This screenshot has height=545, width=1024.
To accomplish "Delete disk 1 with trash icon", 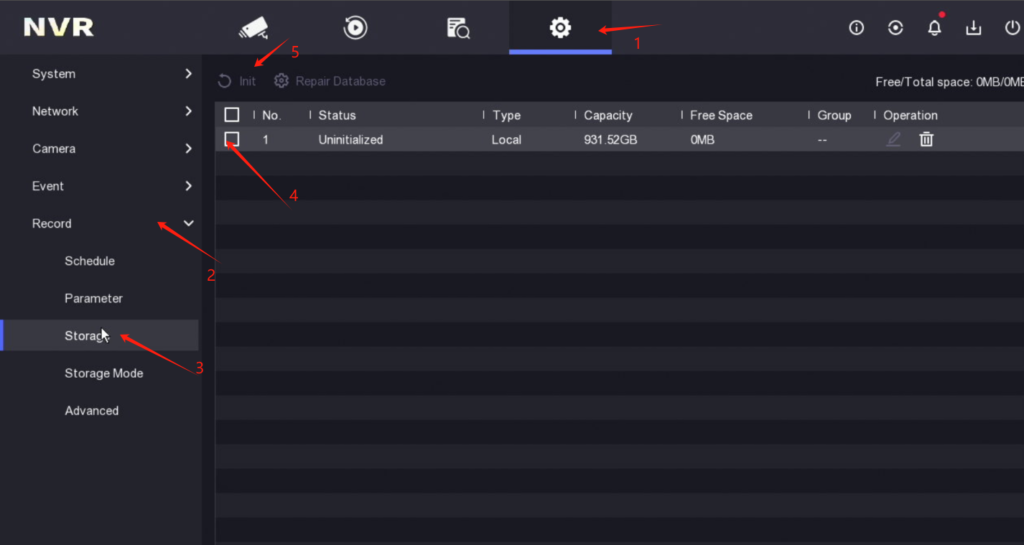I will click(926, 140).
